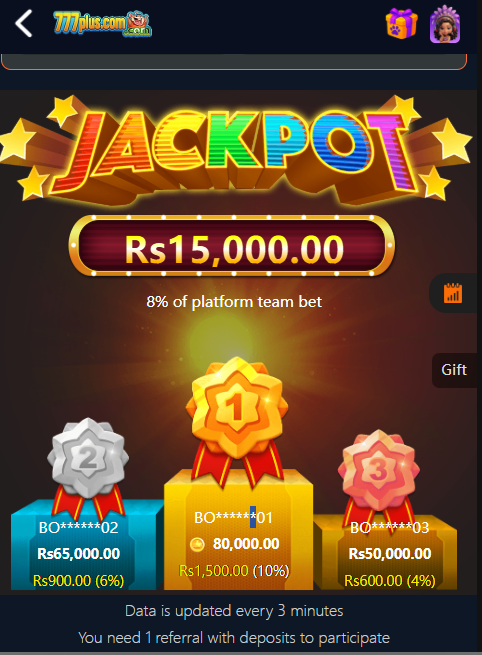Open the orange calendar chart side icon
The width and height of the screenshot is (482, 655).
(x=453, y=293)
